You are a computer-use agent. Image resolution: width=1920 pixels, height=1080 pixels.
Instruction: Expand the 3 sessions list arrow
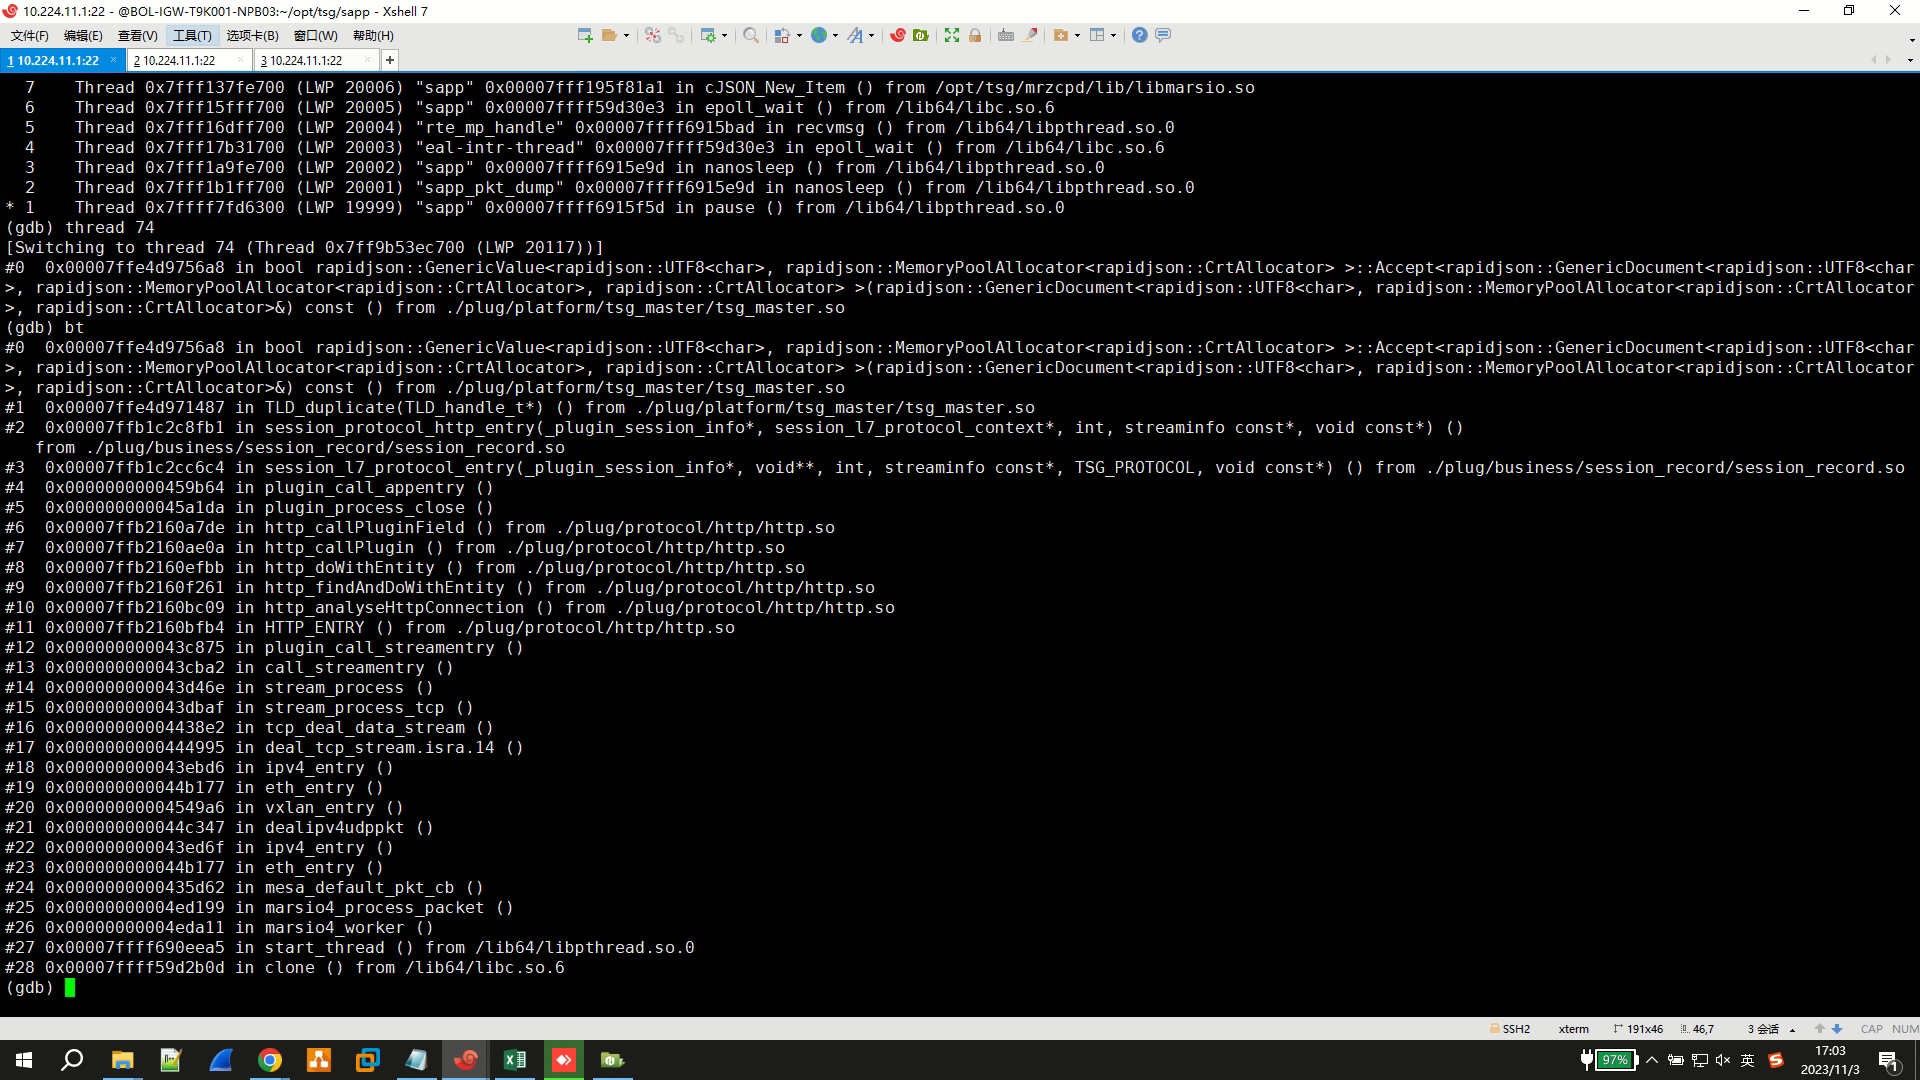[1792, 1029]
